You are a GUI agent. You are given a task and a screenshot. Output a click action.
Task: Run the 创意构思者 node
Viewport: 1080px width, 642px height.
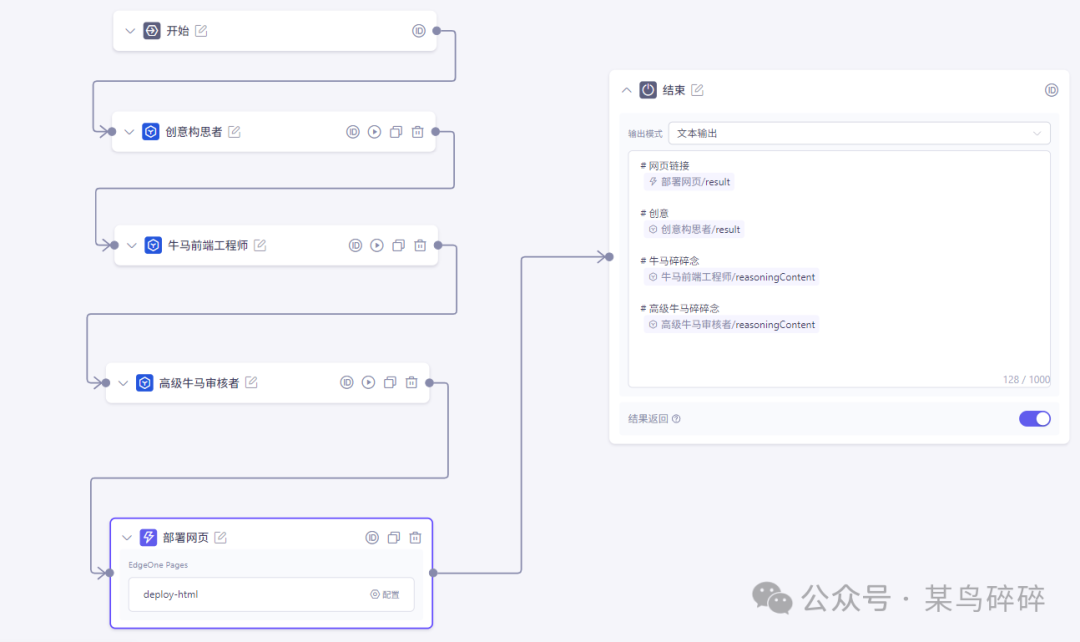[x=374, y=132]
